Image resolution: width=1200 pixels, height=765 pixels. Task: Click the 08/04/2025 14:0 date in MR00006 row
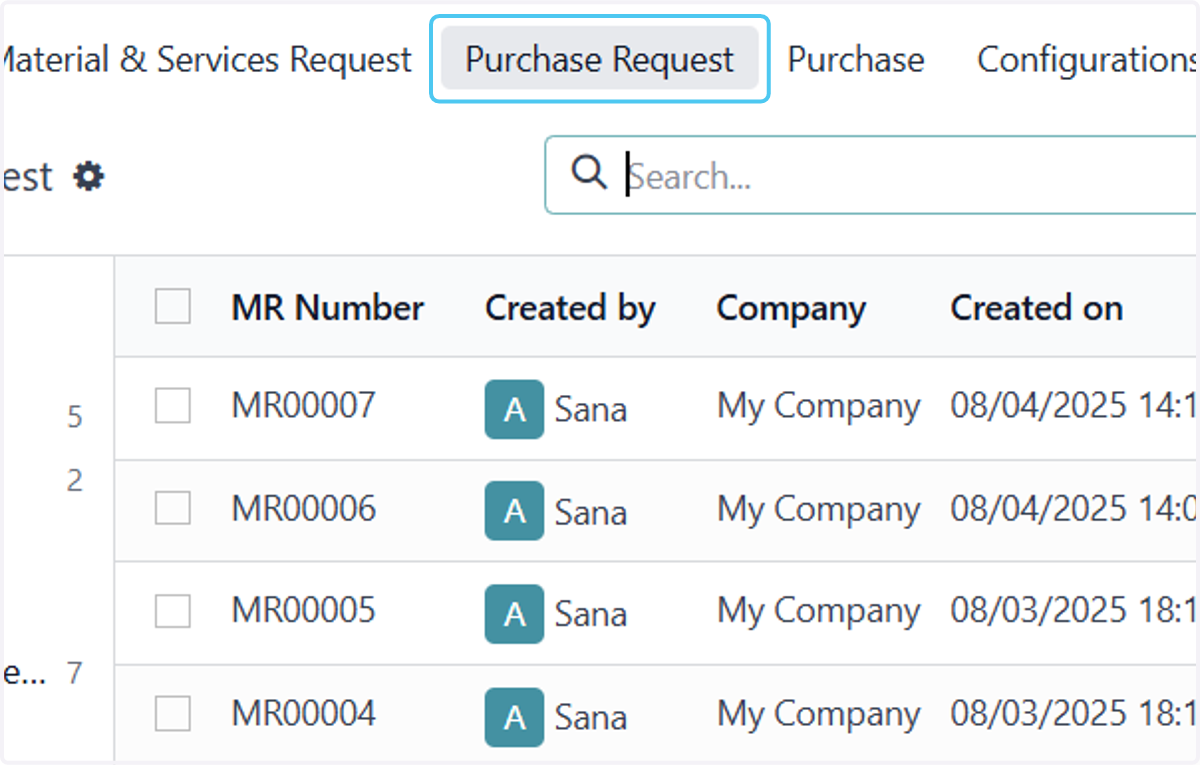[x=1074, y=508]
